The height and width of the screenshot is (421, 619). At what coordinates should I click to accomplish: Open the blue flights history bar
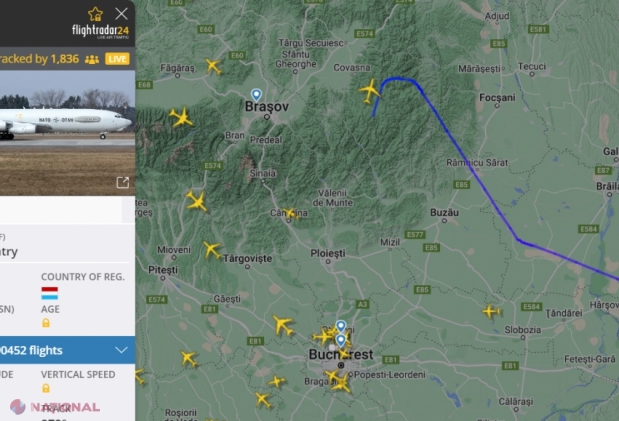68,350
